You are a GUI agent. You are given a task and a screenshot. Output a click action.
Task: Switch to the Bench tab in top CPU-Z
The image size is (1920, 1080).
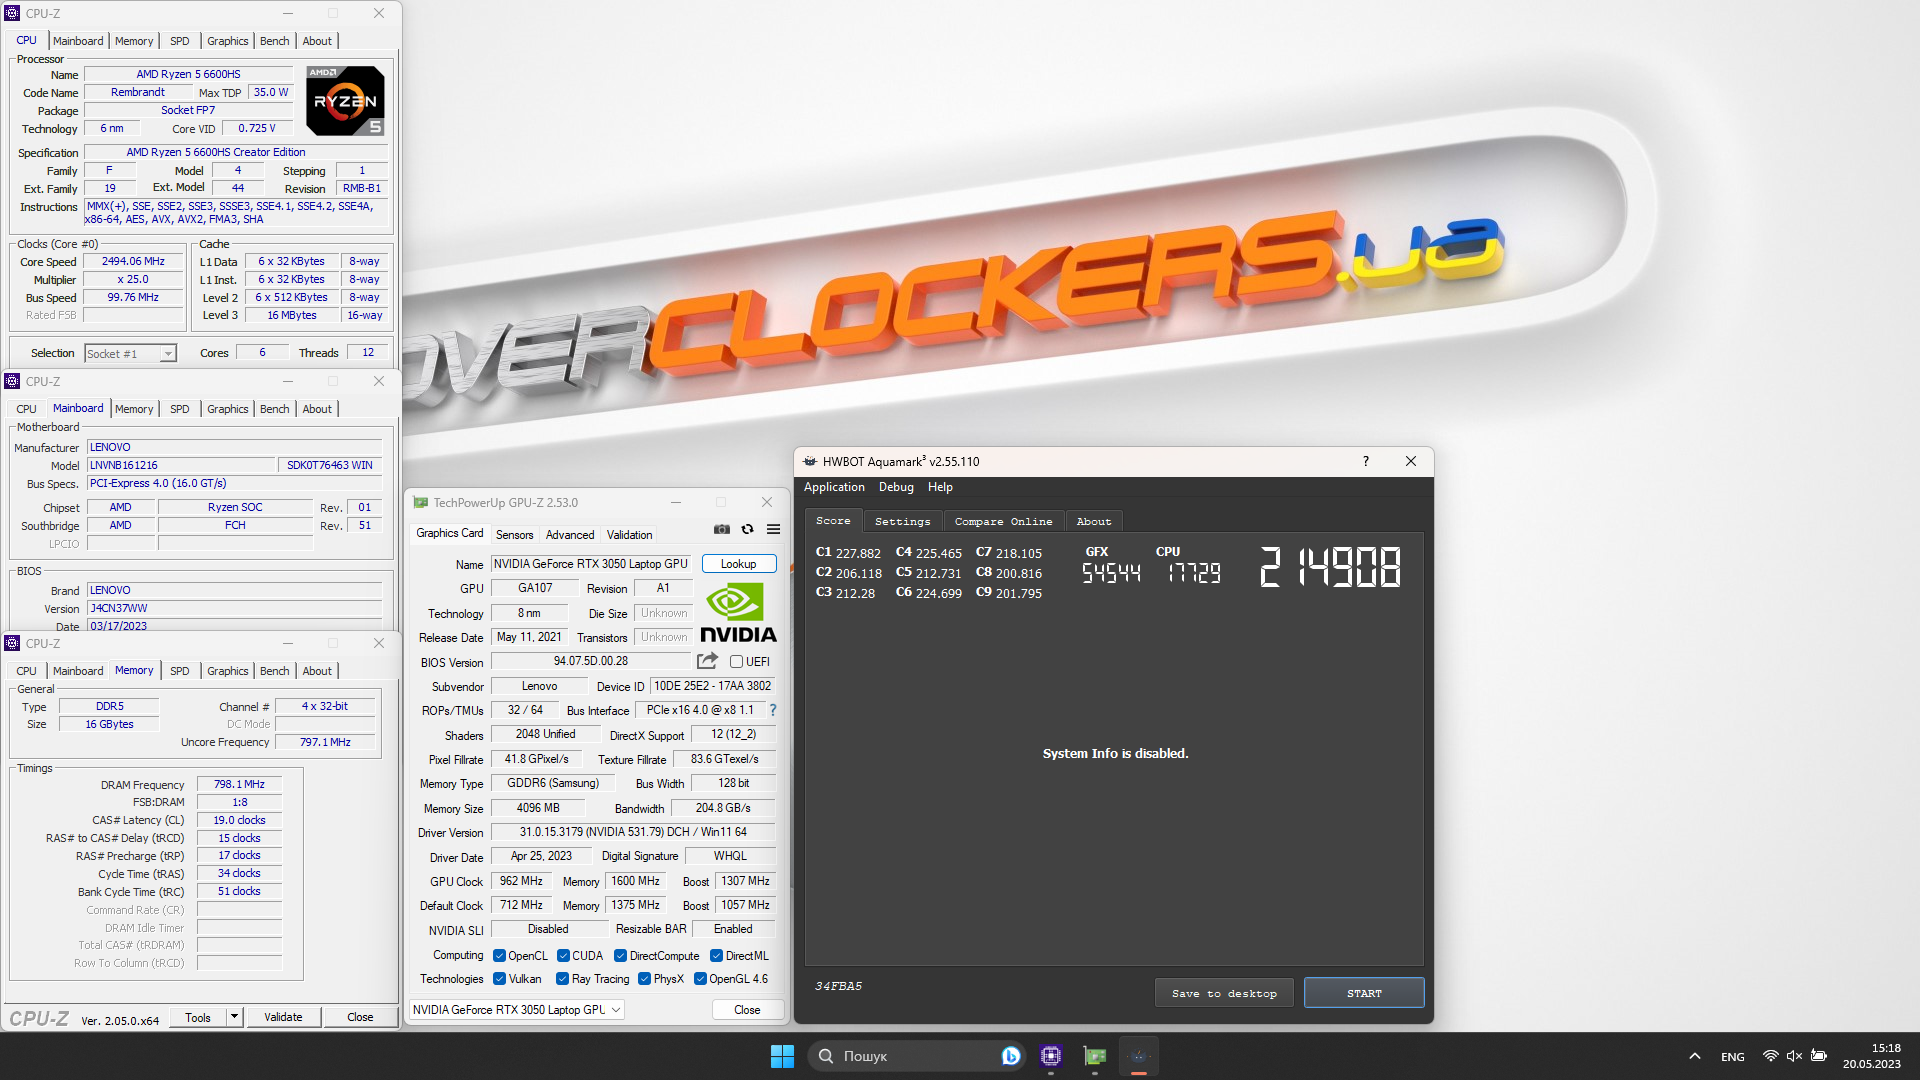[x=274, y=41]
